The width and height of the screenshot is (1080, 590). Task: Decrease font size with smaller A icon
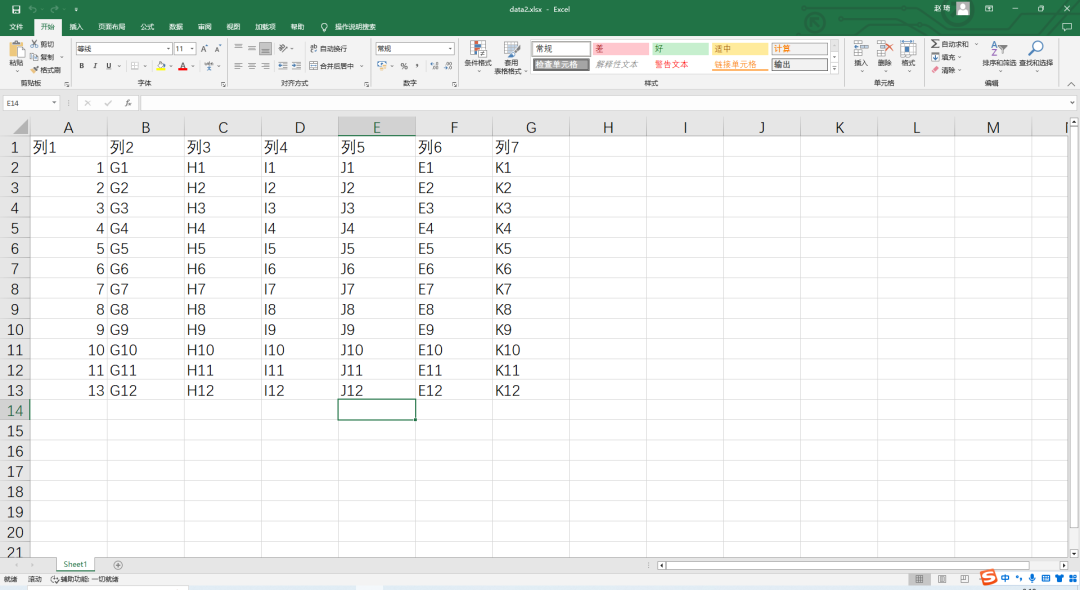click(x=218, y=49)
